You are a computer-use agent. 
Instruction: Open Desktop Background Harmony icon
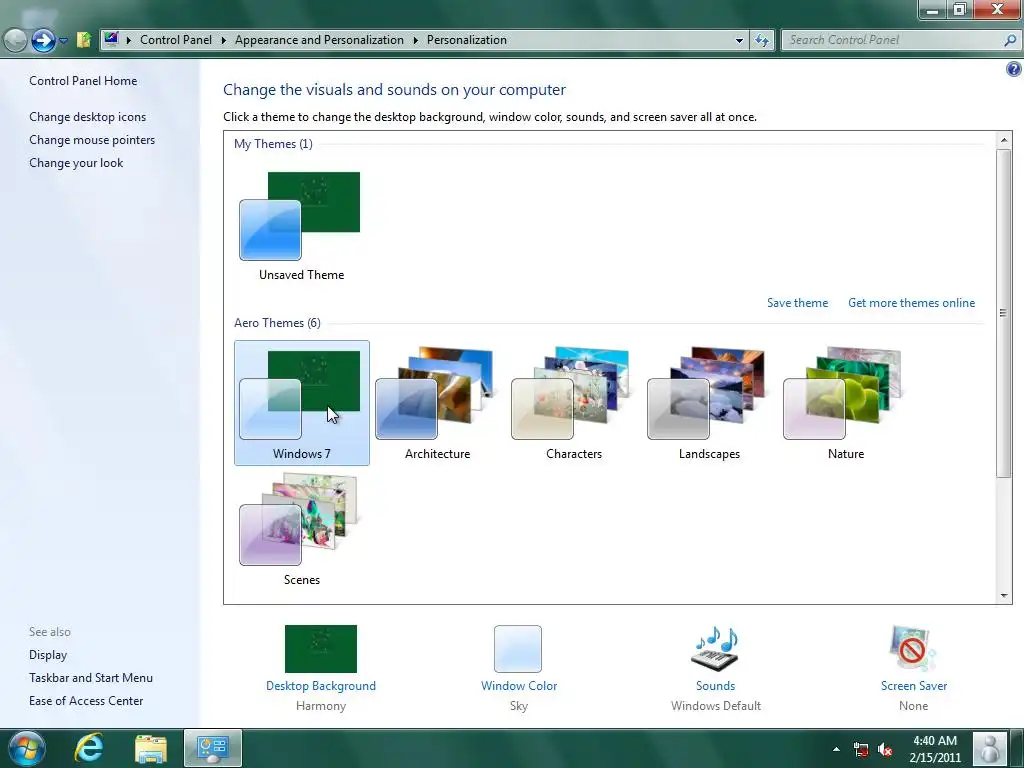tap(321, 648)
